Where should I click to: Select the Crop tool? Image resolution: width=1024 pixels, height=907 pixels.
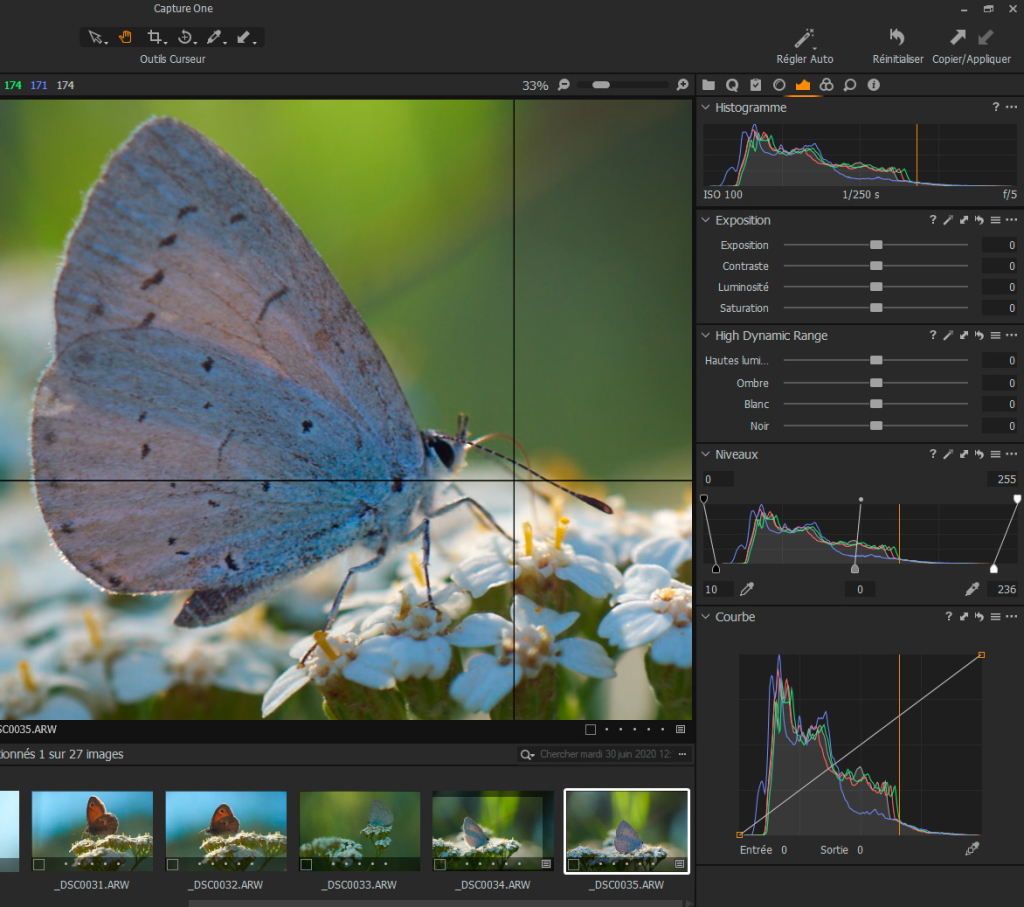pyautogui.click(x=155, y=37)
